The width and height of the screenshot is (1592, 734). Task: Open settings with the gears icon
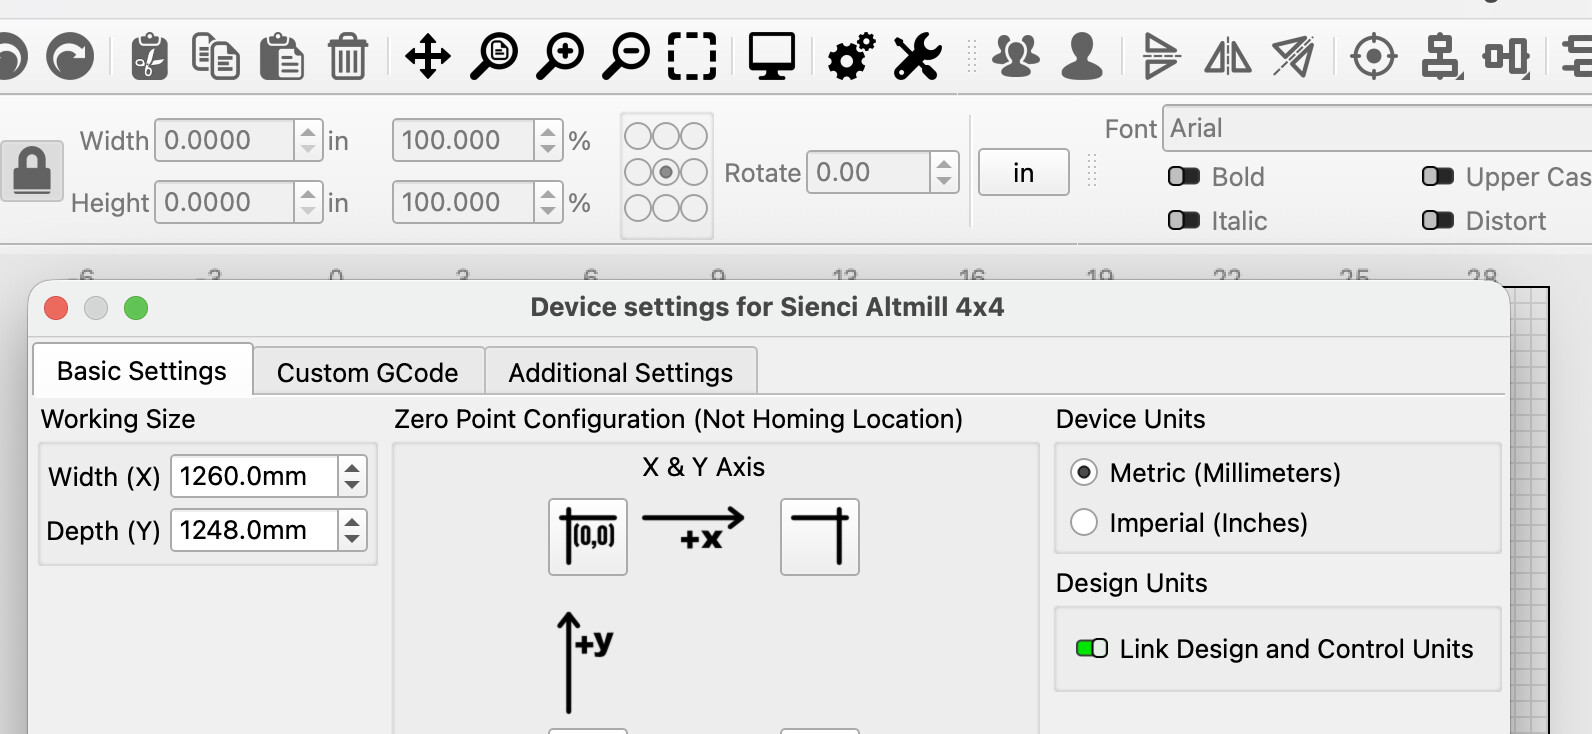click(851, 56)
